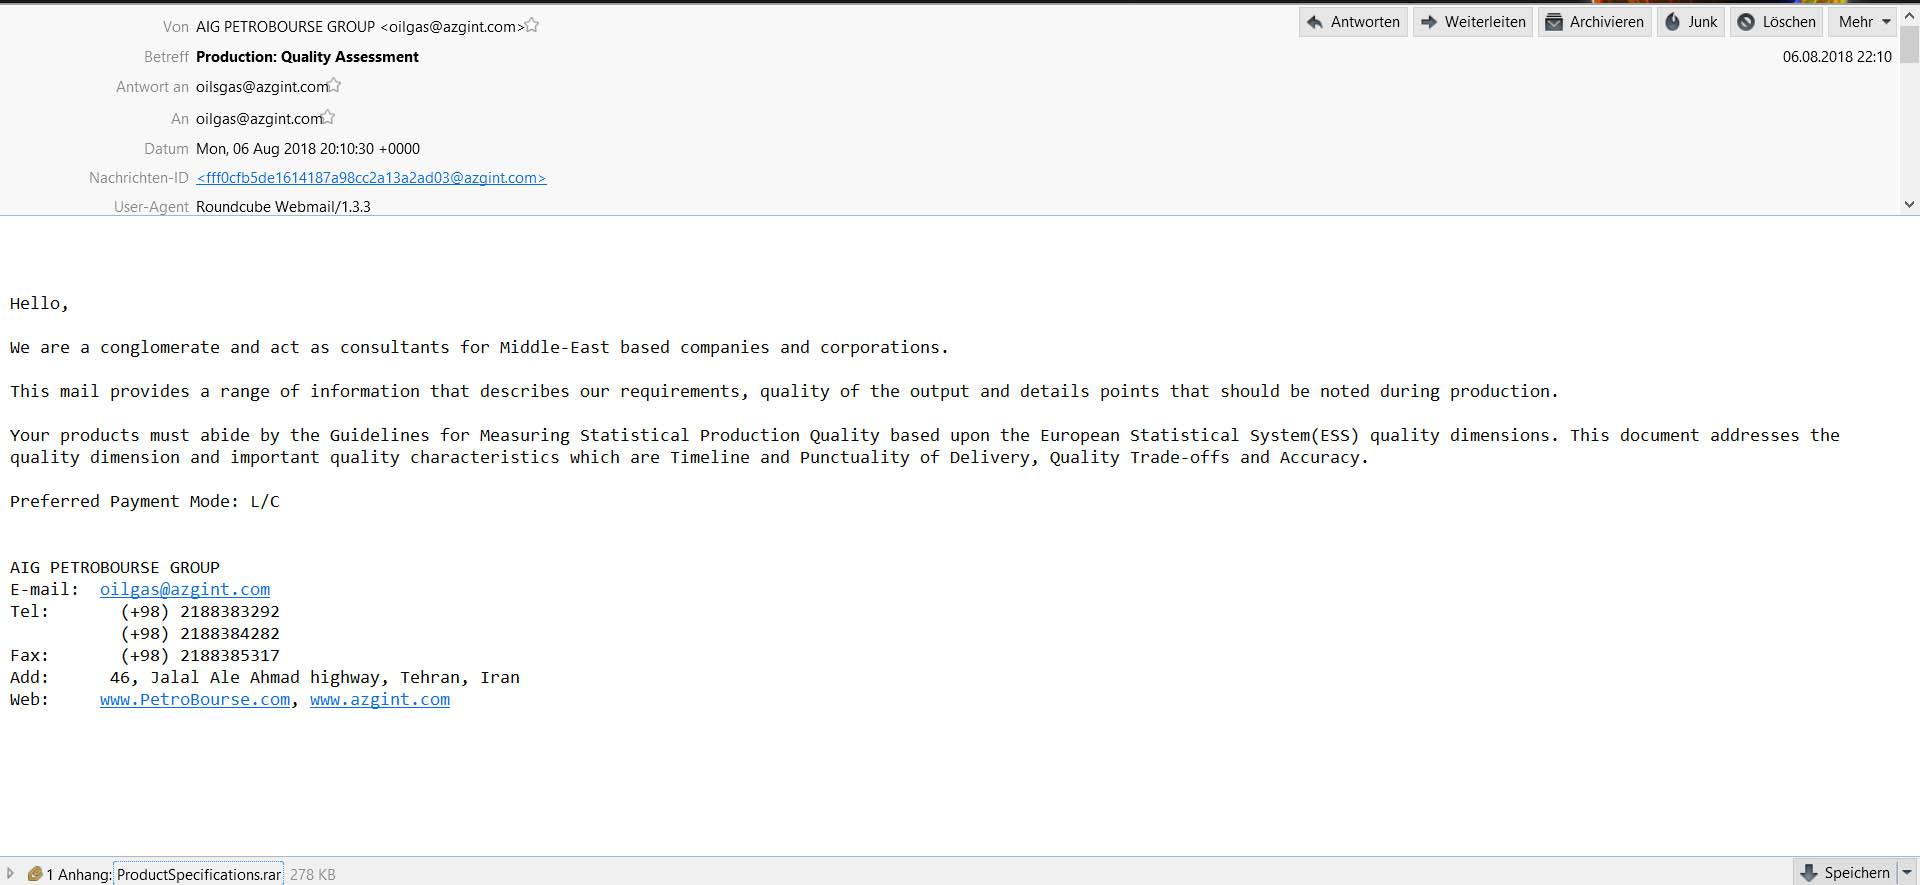Viewport: 1920px width, 885px height.
Task: Click the header scrollbar up arrow
Action: [1909, 16]
